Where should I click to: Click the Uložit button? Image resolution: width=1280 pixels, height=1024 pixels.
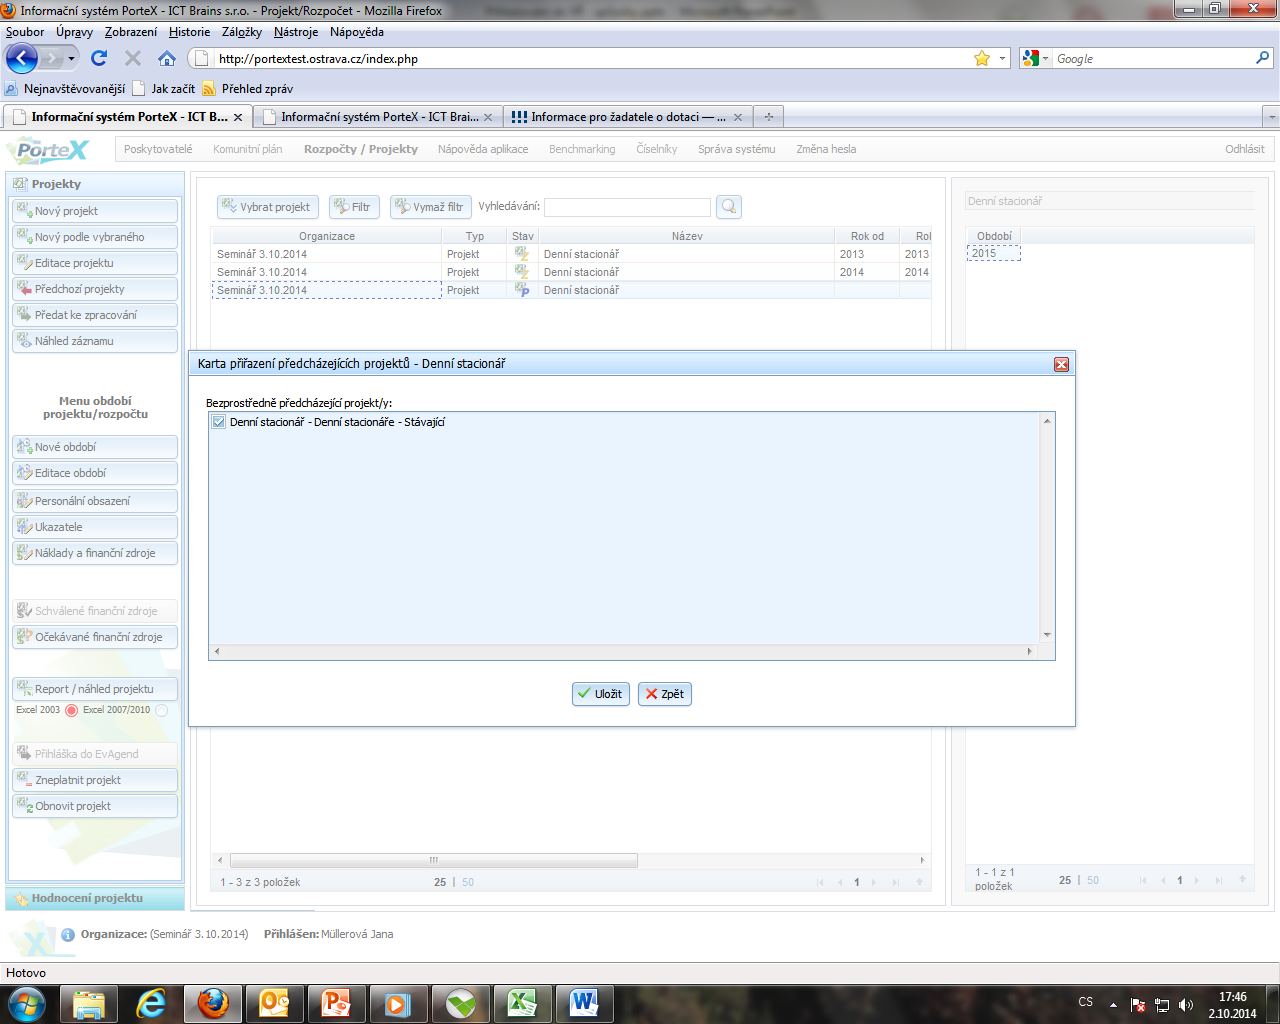point(601,694)
